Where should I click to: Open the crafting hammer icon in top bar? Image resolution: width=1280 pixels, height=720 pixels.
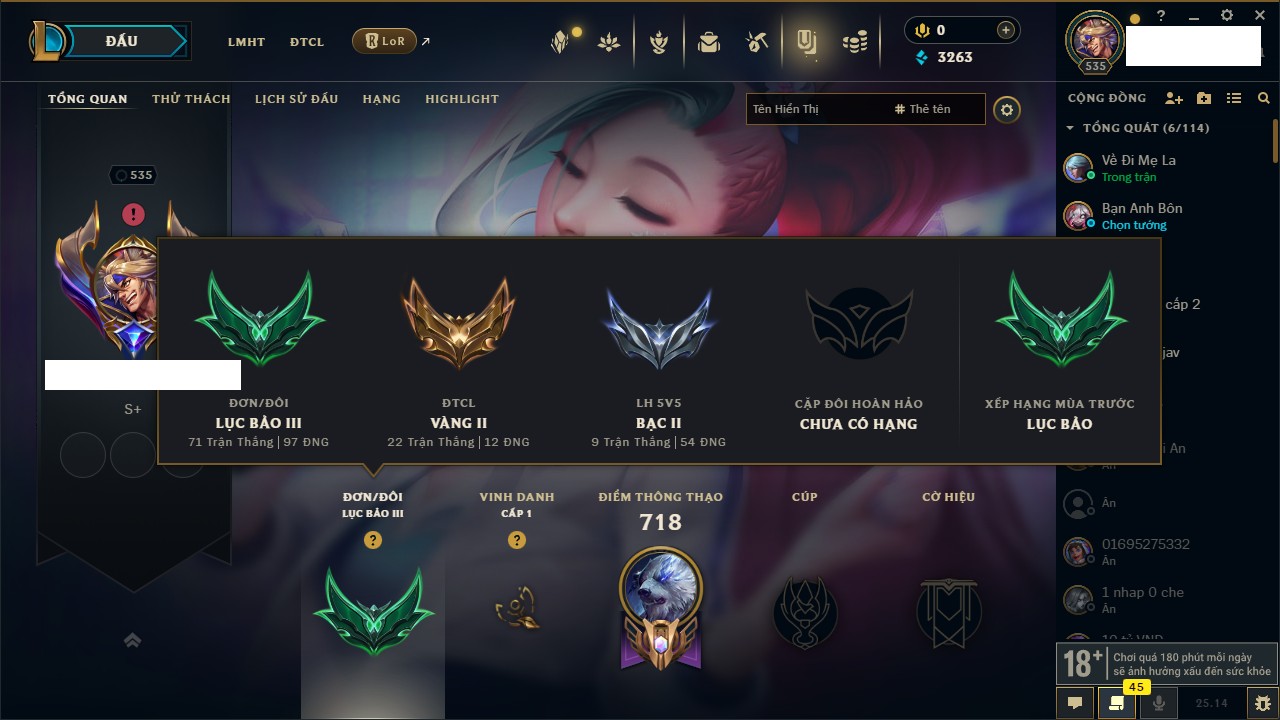(x=757, y=42)
